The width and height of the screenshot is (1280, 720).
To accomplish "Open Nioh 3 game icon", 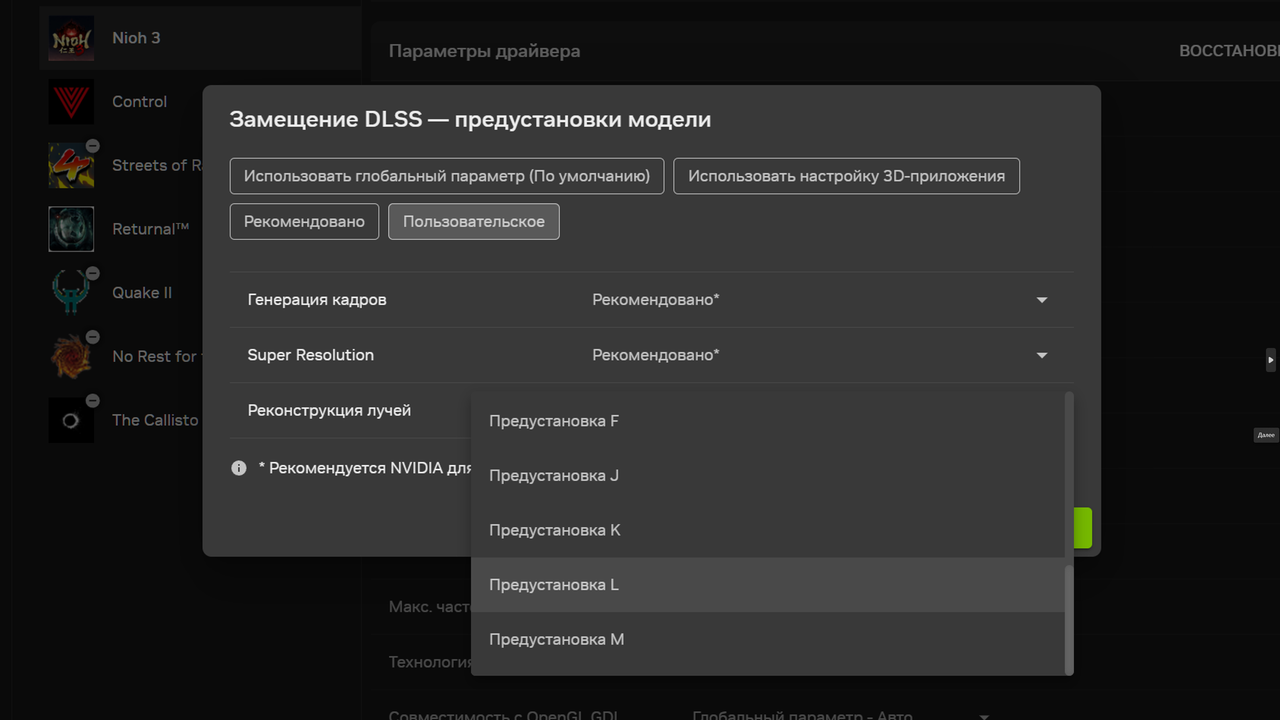I will 71,38.
